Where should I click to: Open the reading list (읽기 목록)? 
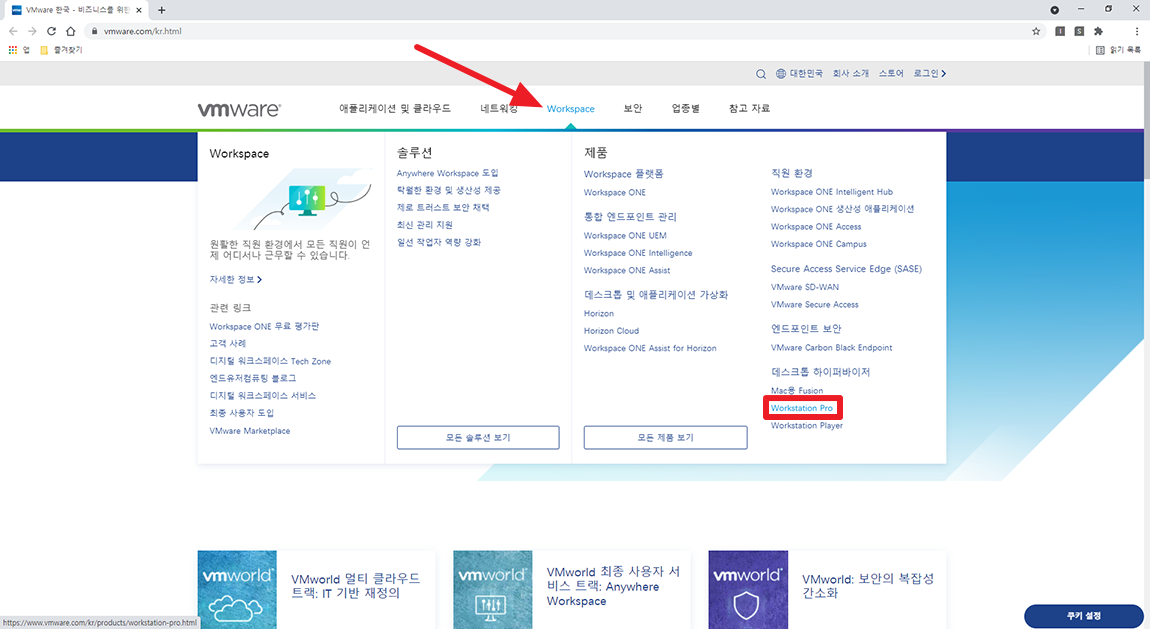1118,50
